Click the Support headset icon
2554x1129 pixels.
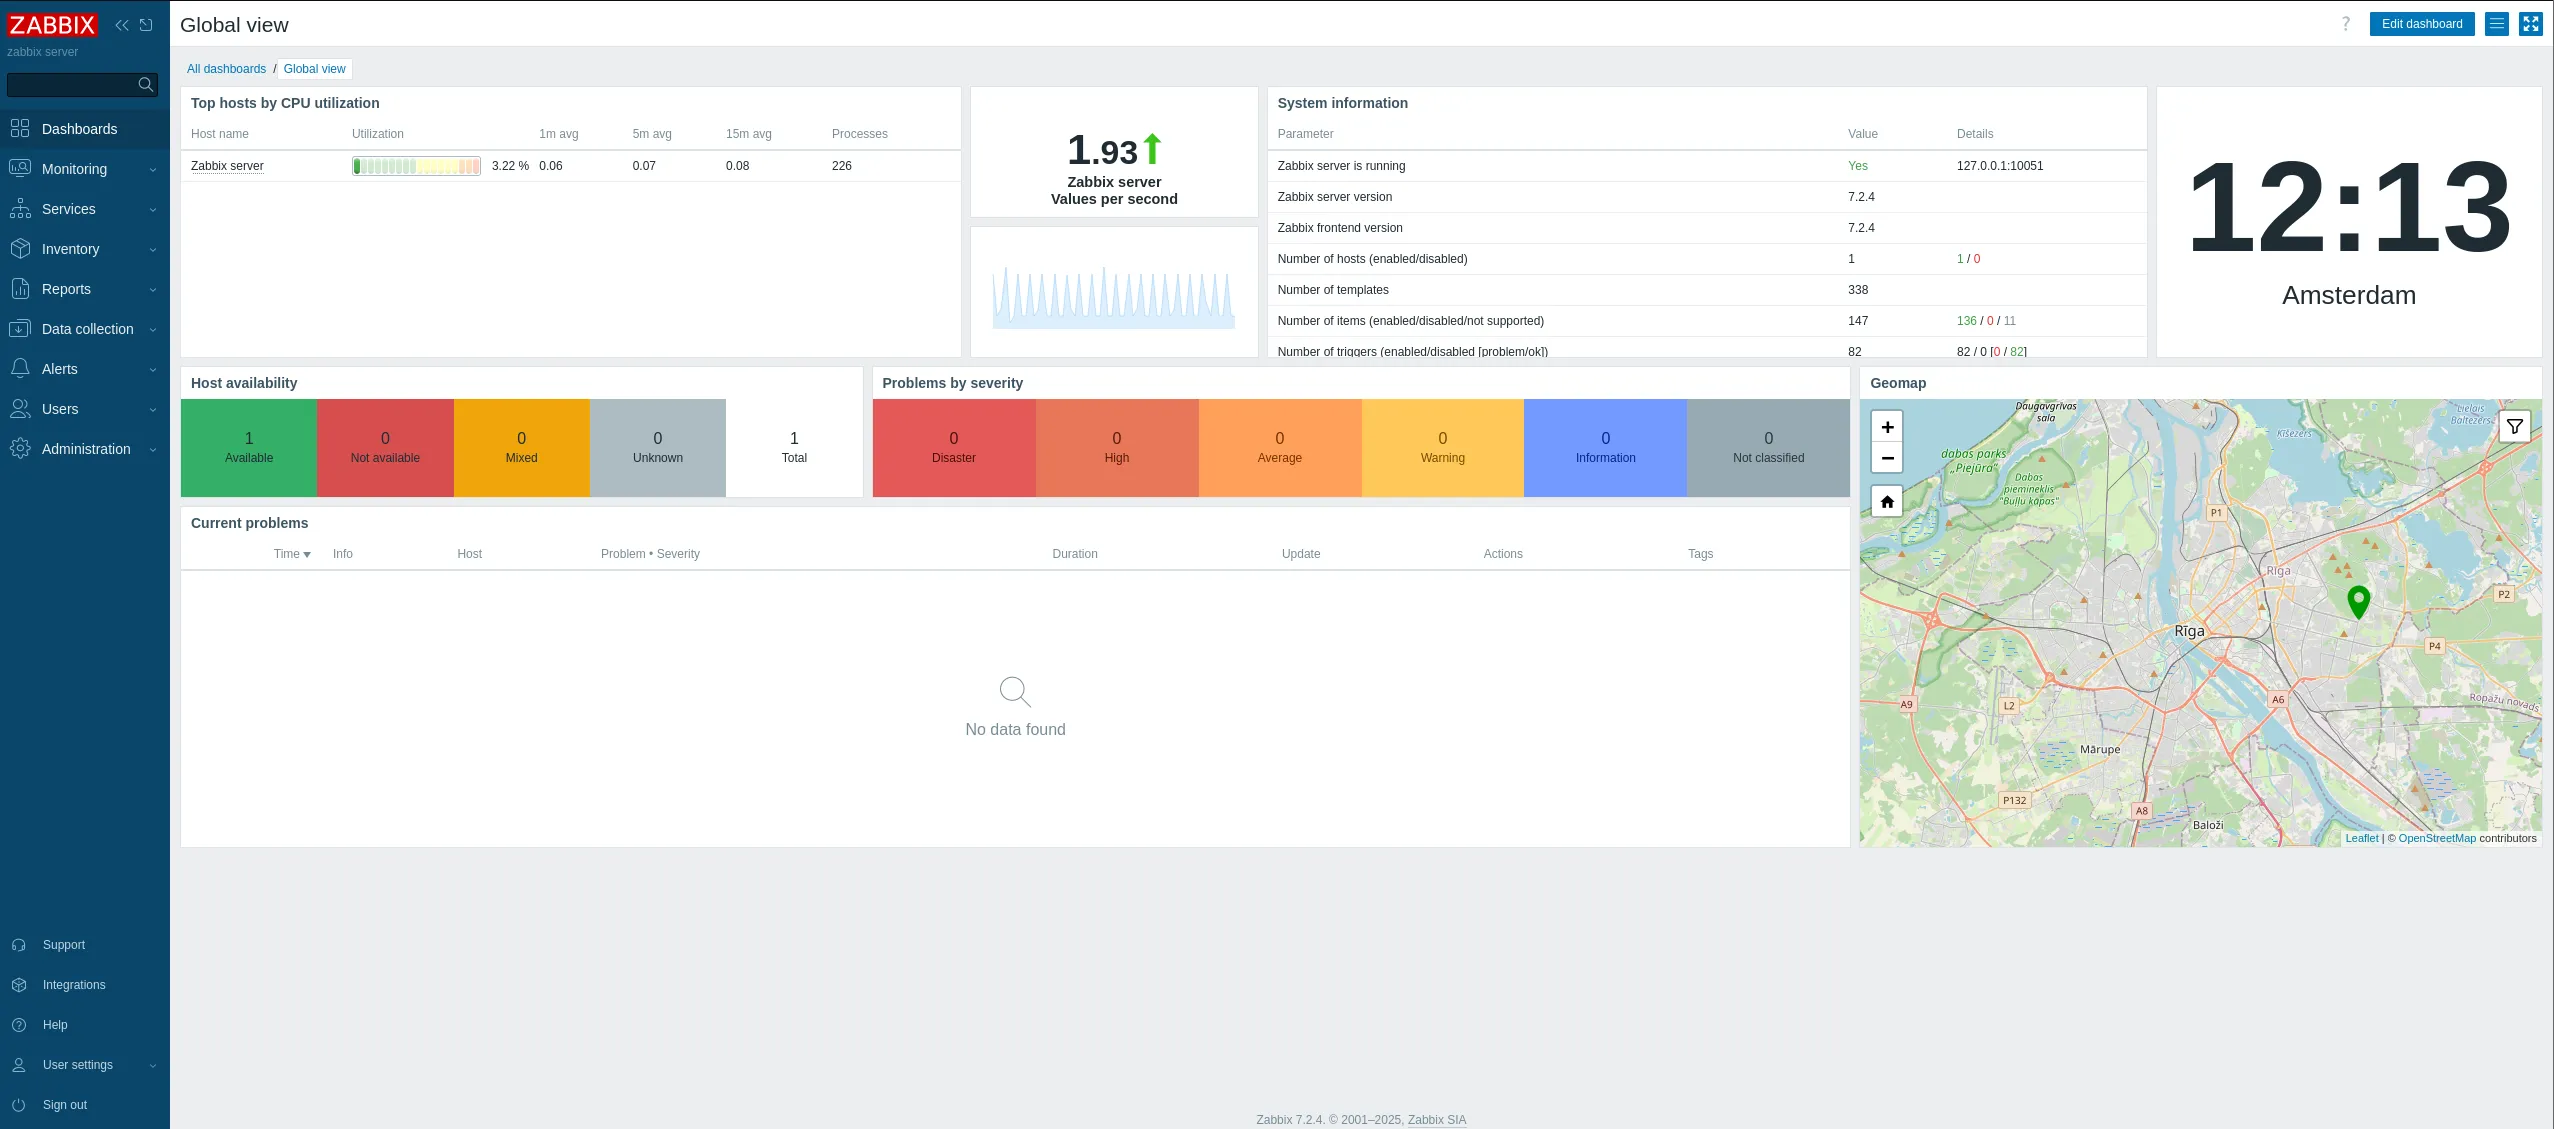tap(19, 945)
